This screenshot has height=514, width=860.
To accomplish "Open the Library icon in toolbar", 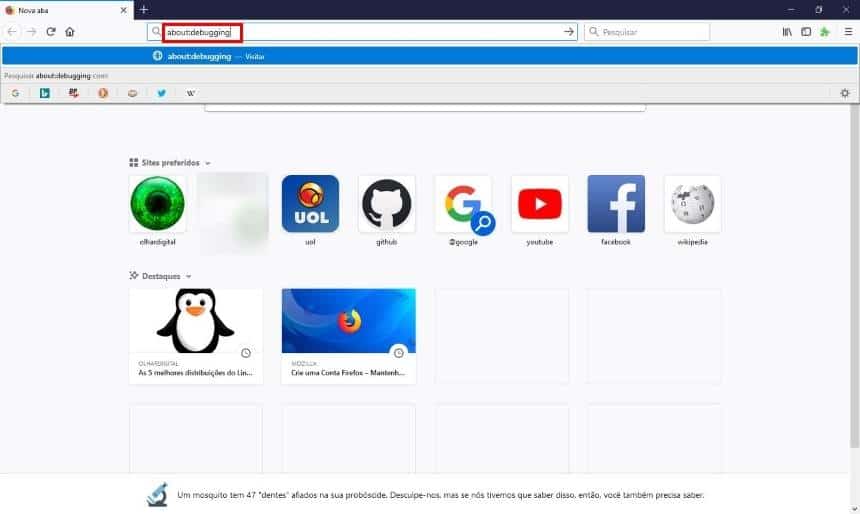I will 787,32.
